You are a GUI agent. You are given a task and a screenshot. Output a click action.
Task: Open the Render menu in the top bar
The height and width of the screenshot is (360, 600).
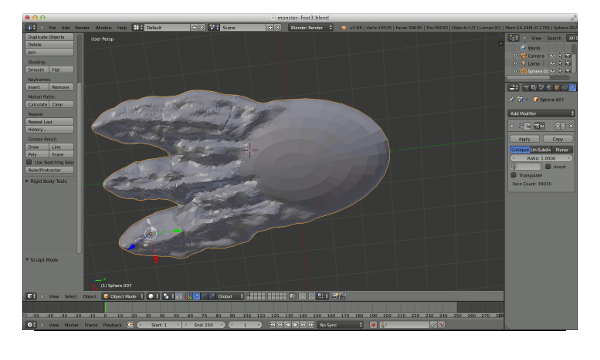[82, 28]
